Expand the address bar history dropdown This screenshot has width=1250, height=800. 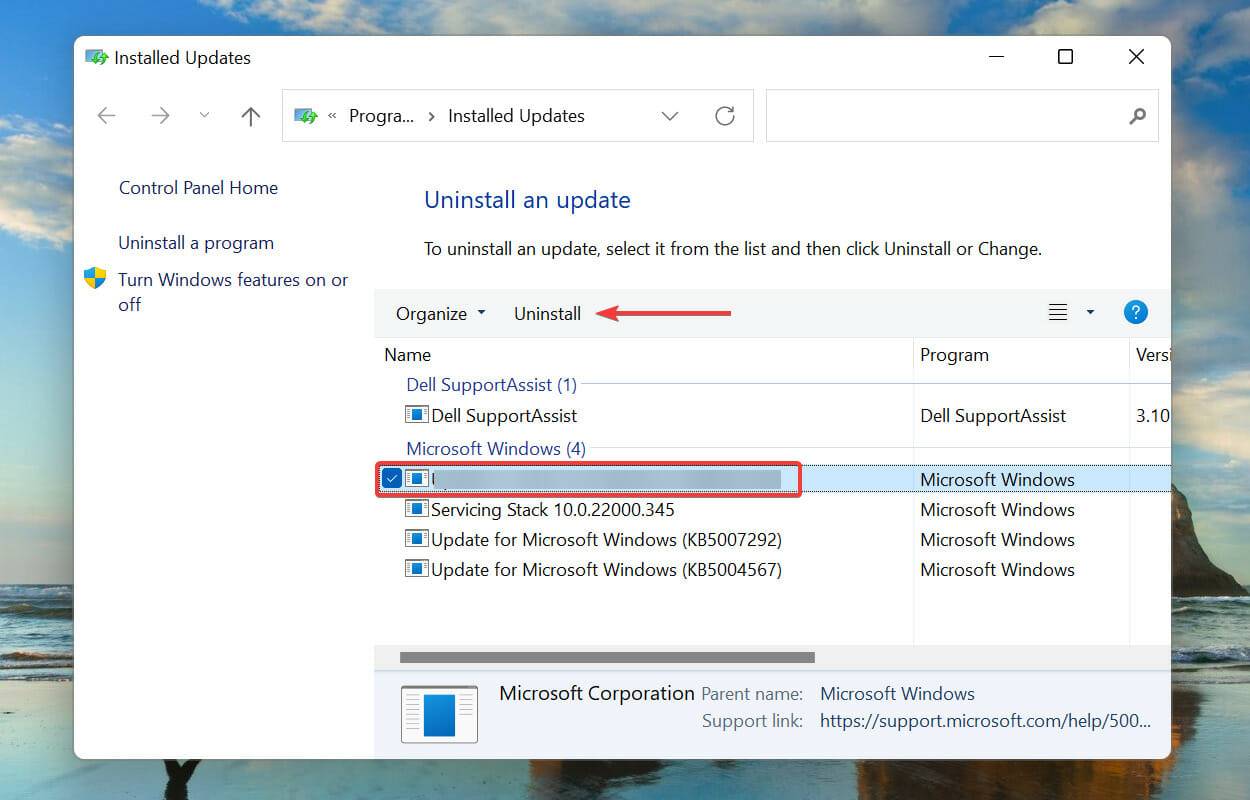coord(670,116)
